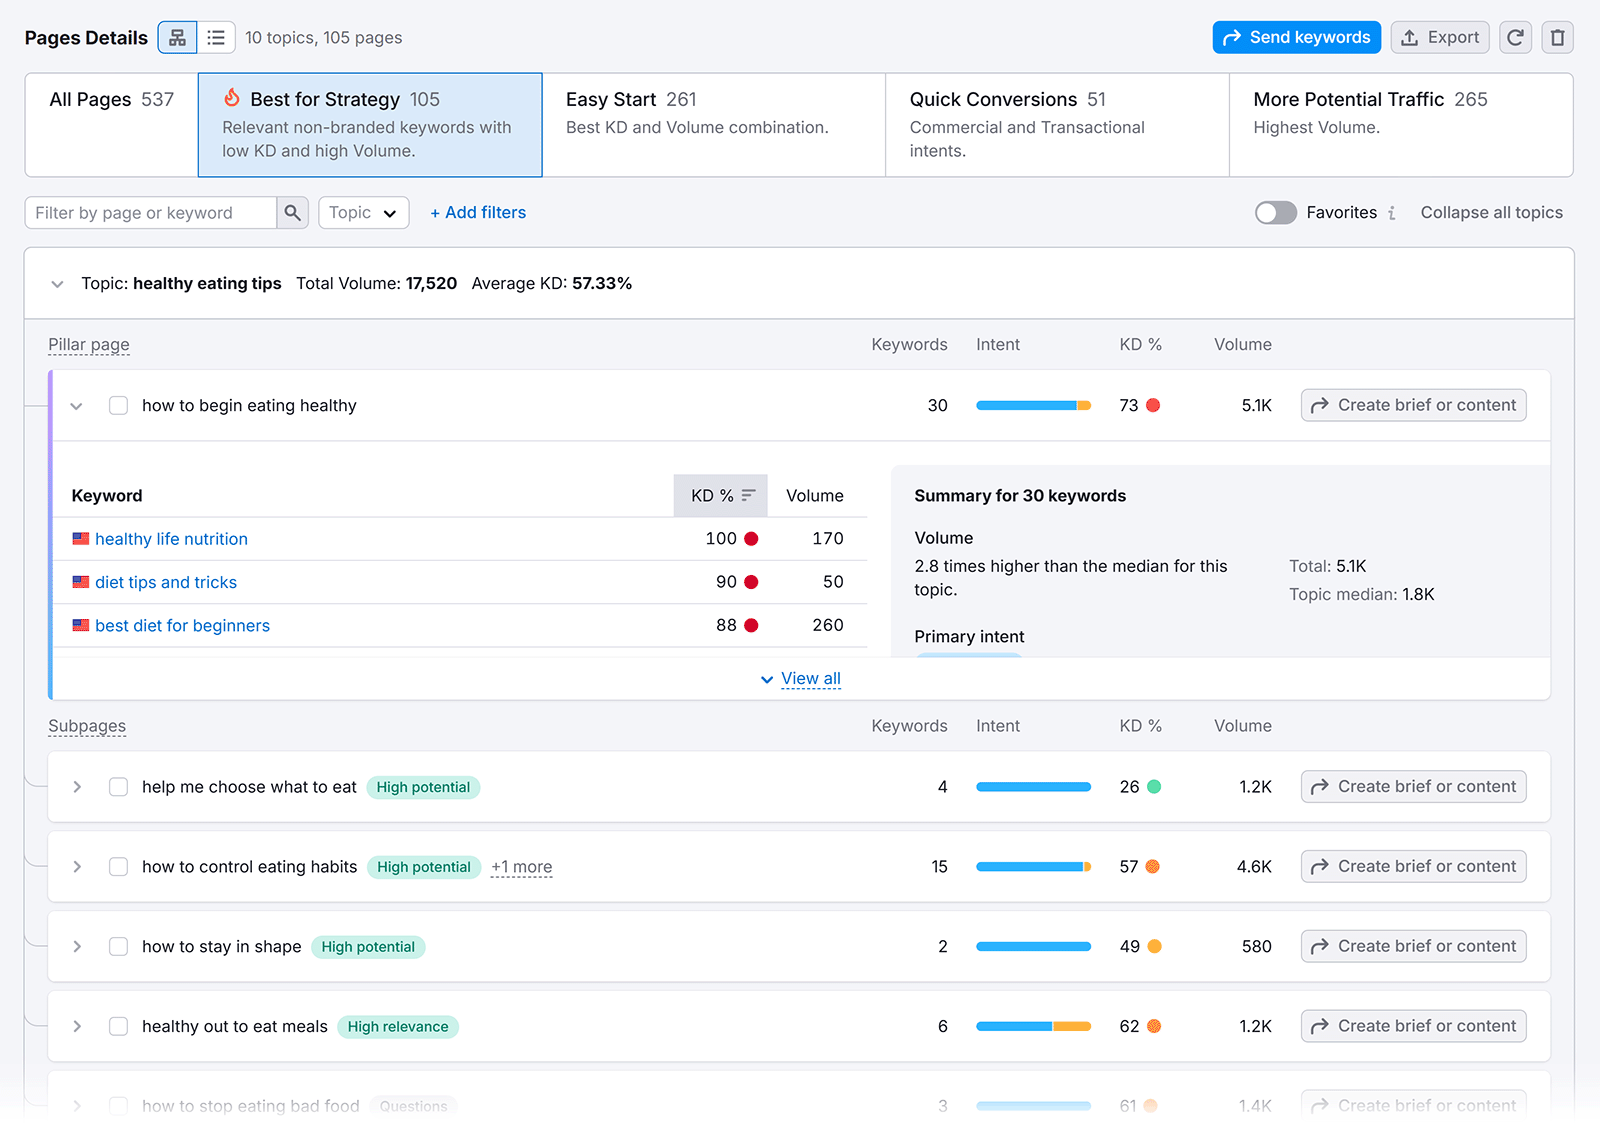Click the info icon beside Favorites

1392,212
